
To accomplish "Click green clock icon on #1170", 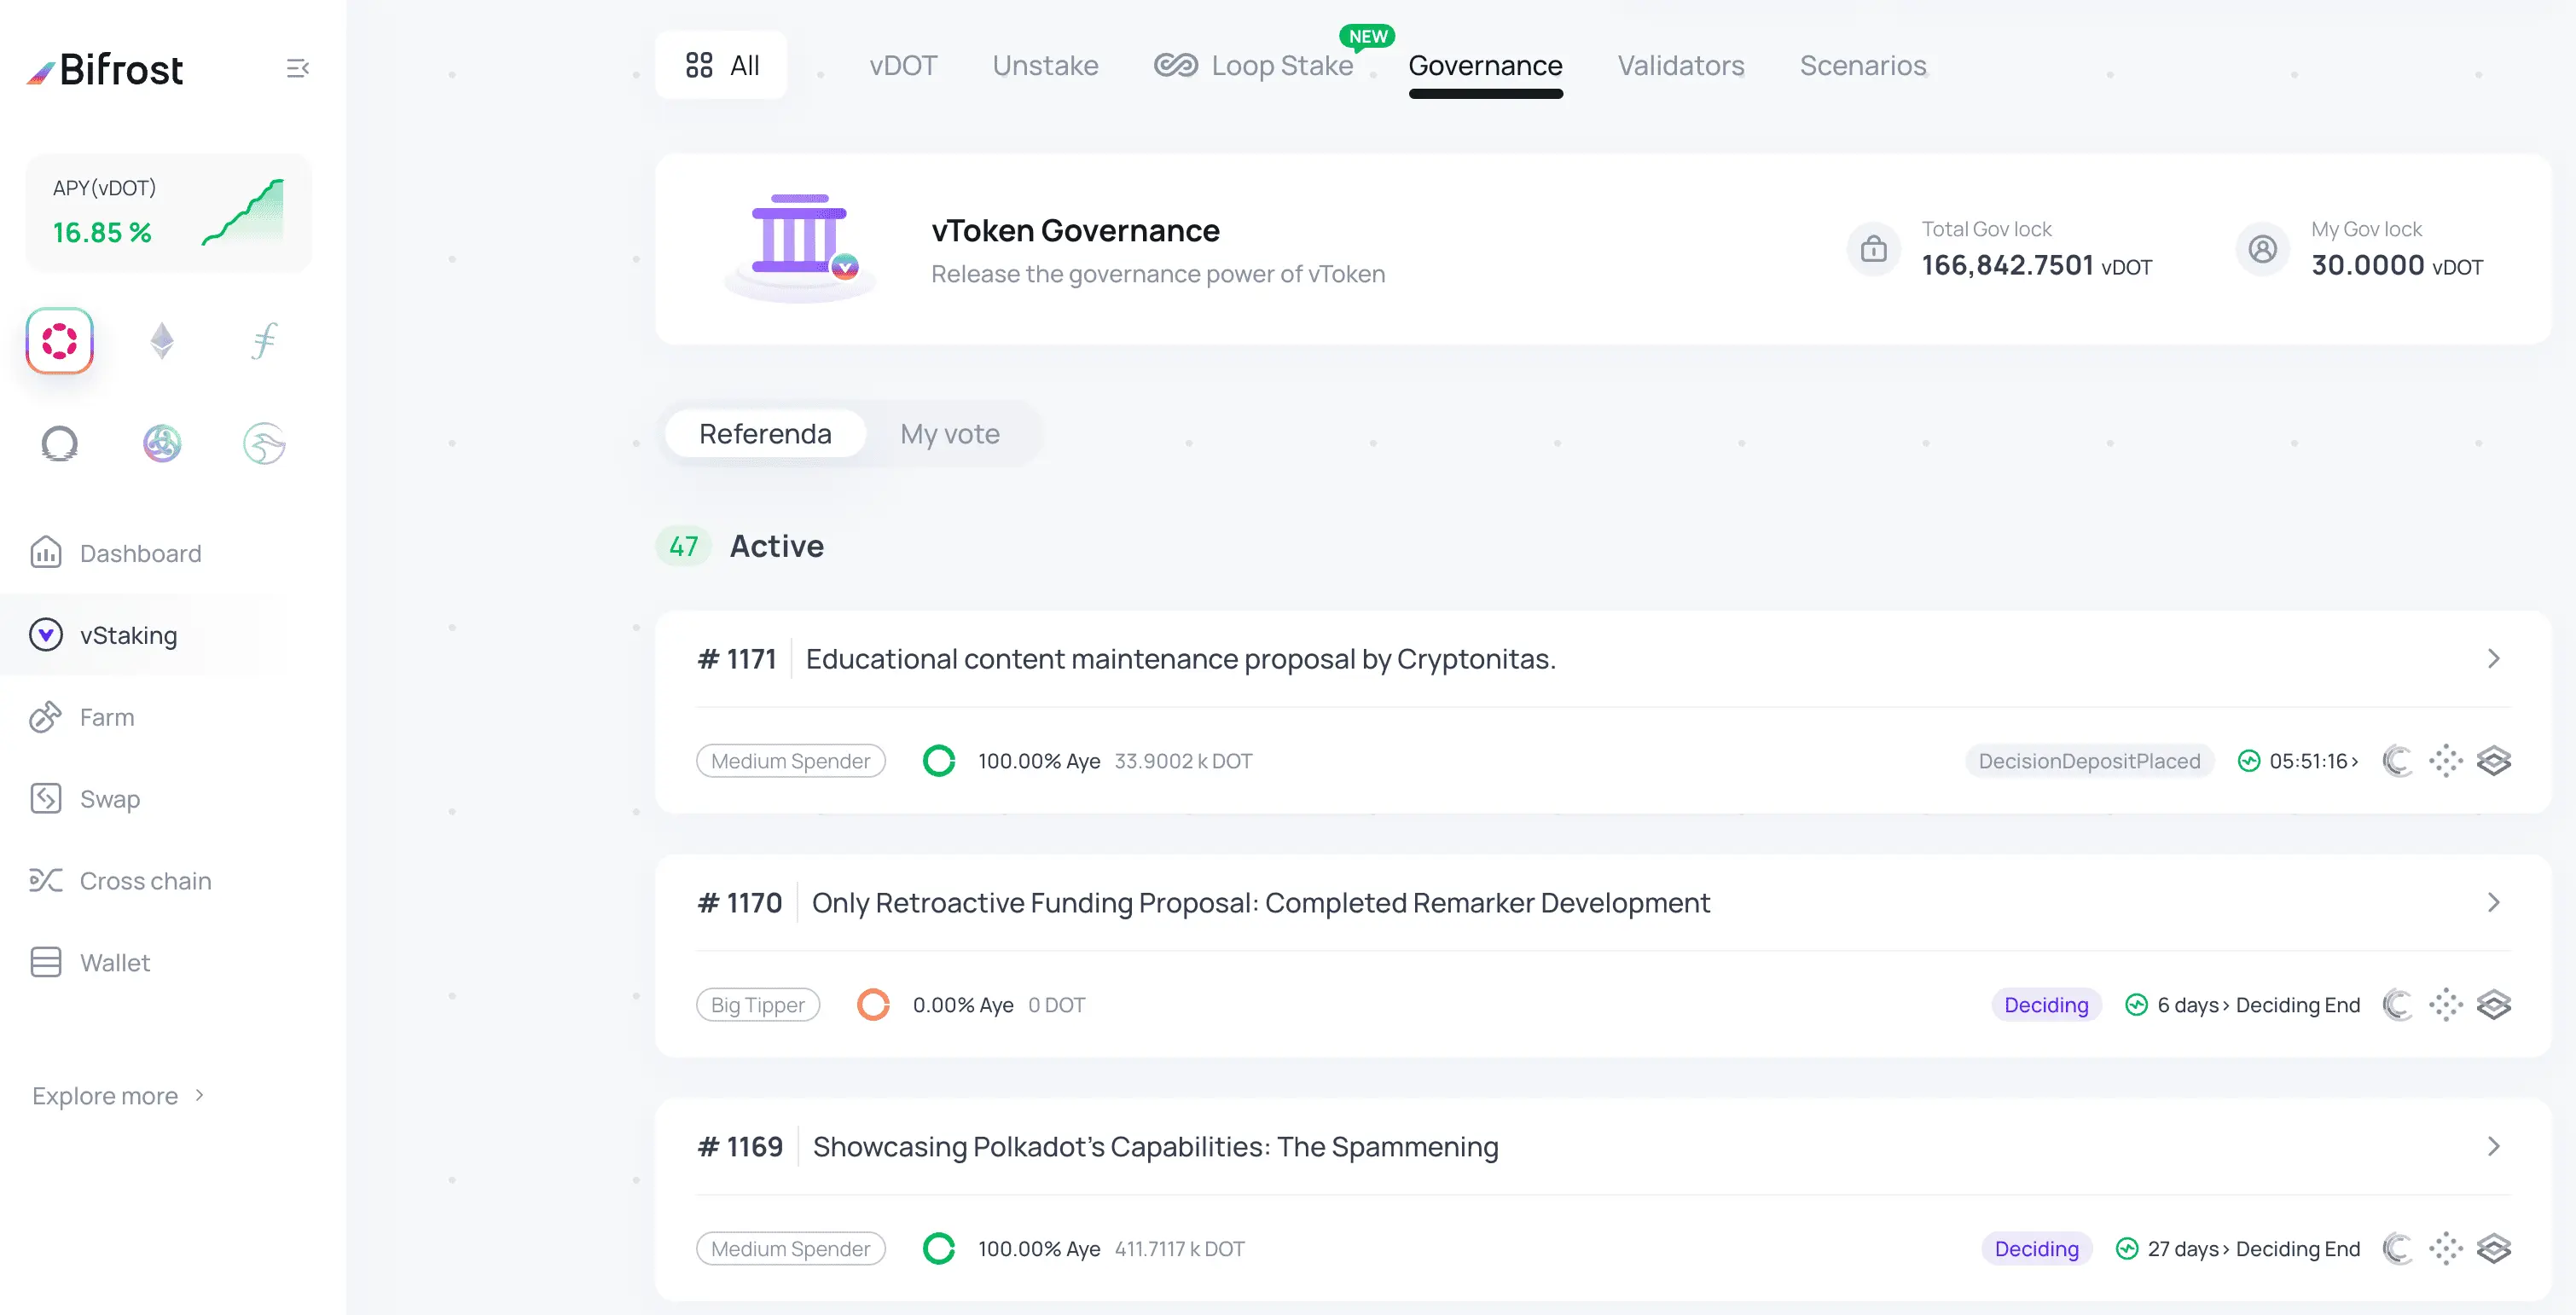I will click(x=2136, y=1005).
